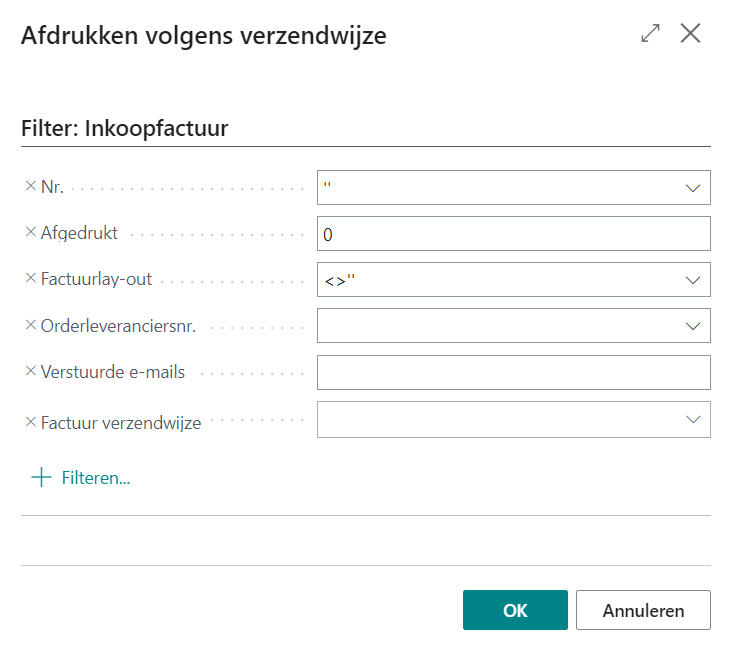Viewport: 733px width, 651px height.
Task: Close the Afdrukken volgens verzendwijze dialog
Action: coord(690,34)
